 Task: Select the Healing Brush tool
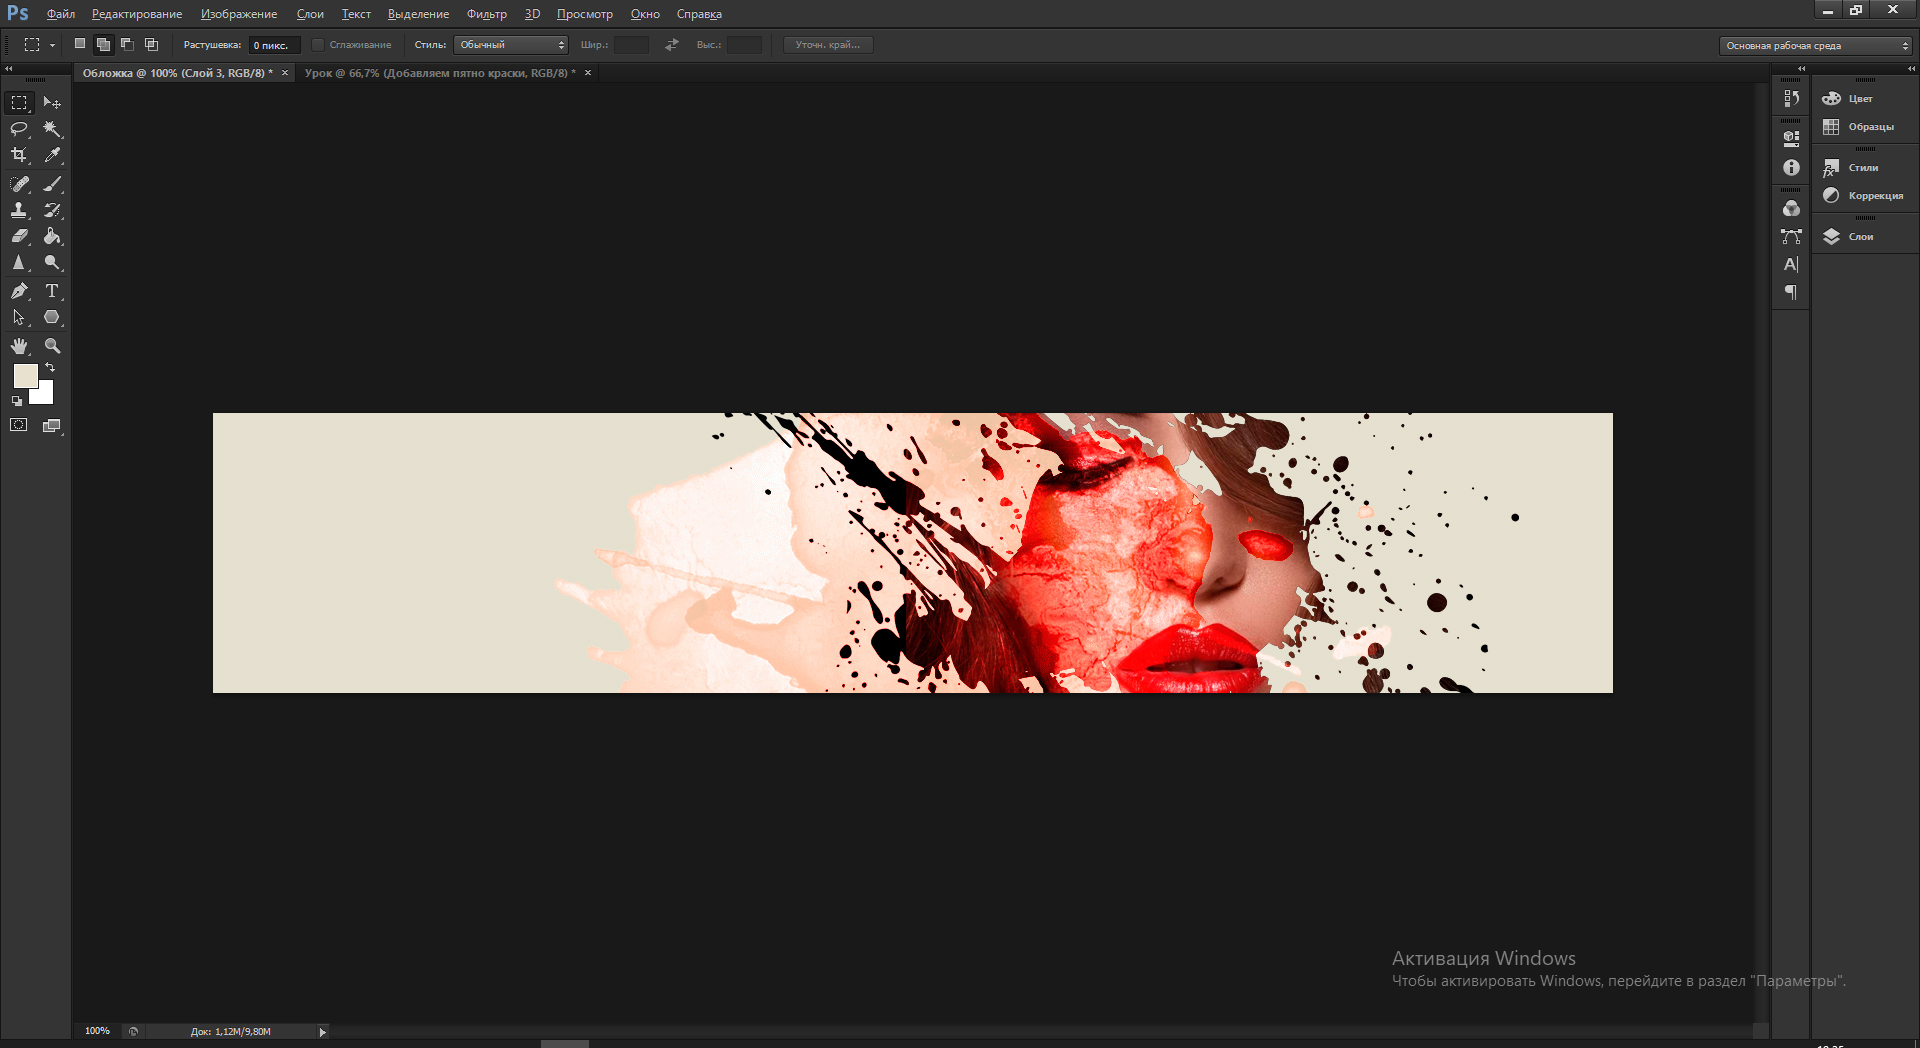click(x=19, y=184)
